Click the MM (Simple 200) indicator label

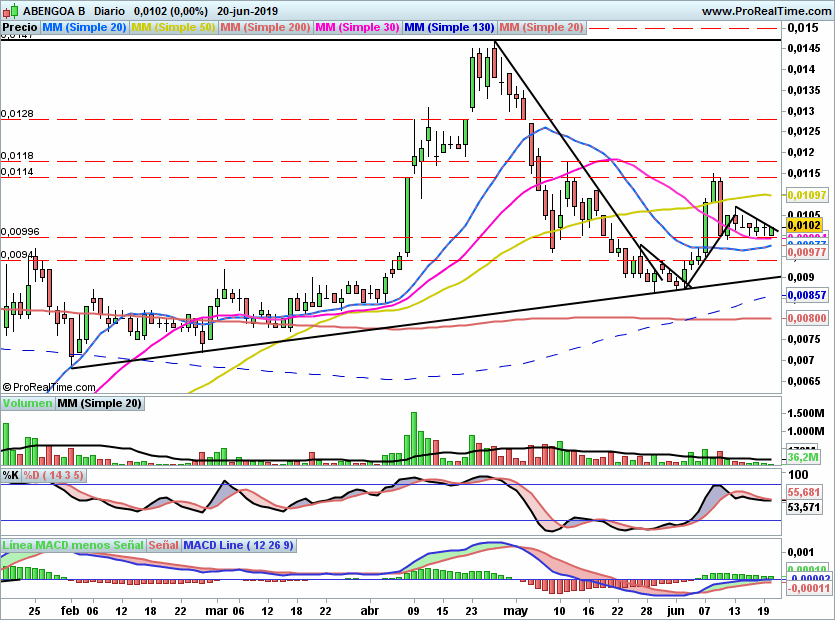265,27
